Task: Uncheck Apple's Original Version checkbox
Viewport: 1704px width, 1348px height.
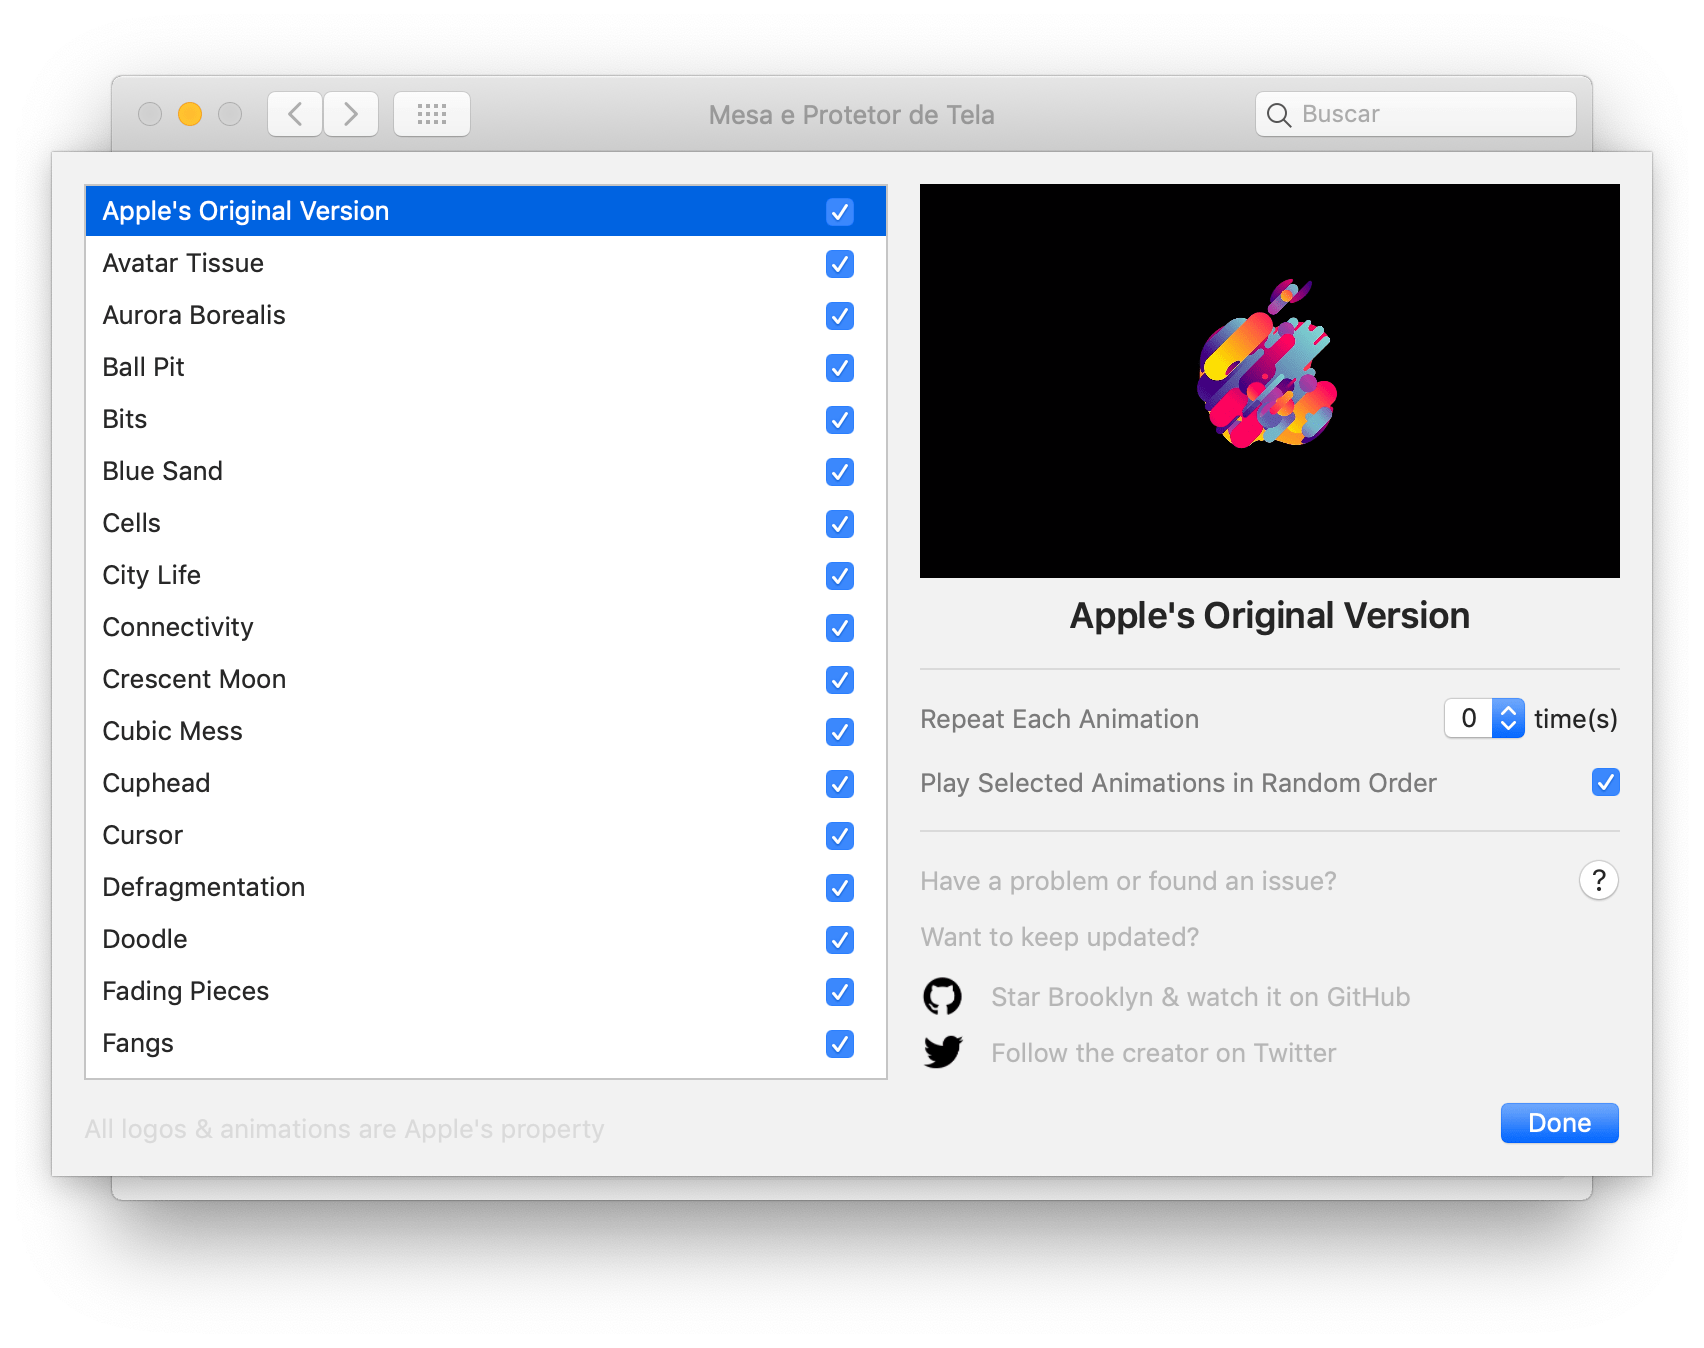Action: 840,212
